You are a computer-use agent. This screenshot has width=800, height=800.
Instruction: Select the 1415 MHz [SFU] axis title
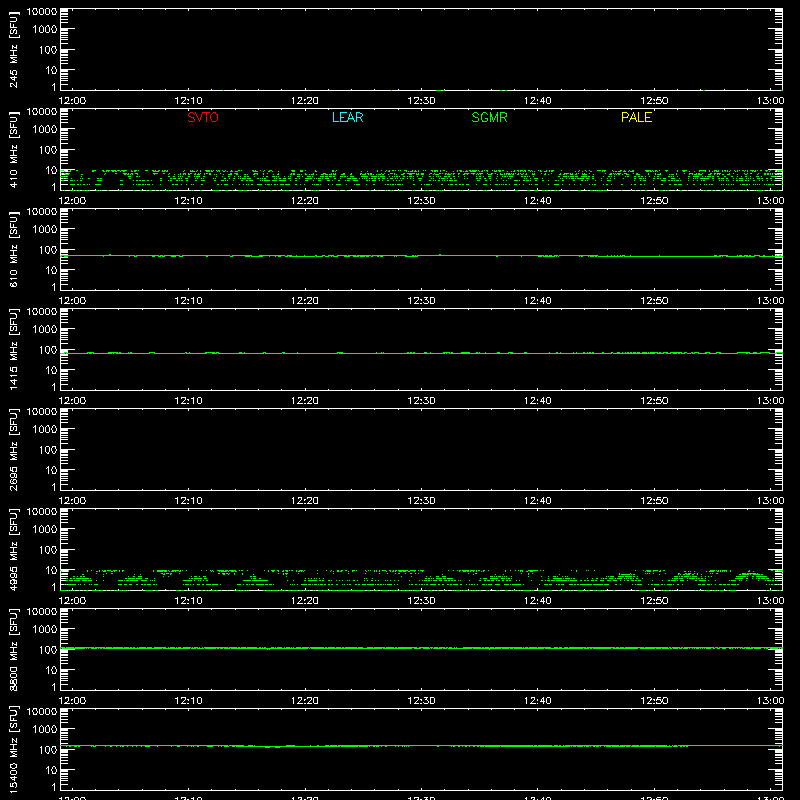click(14, 350)
